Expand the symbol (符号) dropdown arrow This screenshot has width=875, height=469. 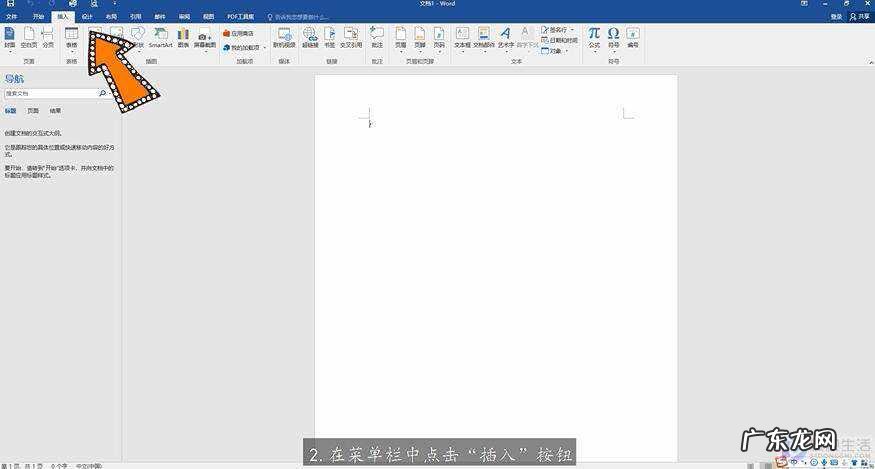613,52
